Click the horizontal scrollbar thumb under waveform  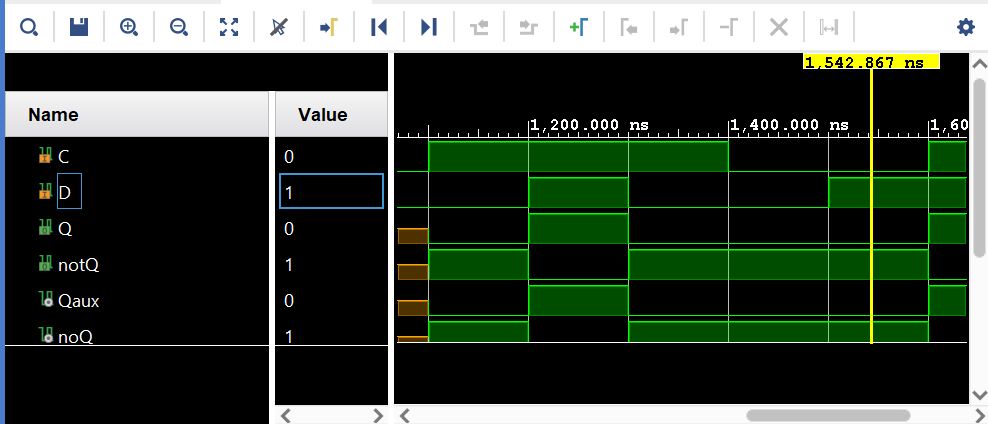(x=828, y=415)
